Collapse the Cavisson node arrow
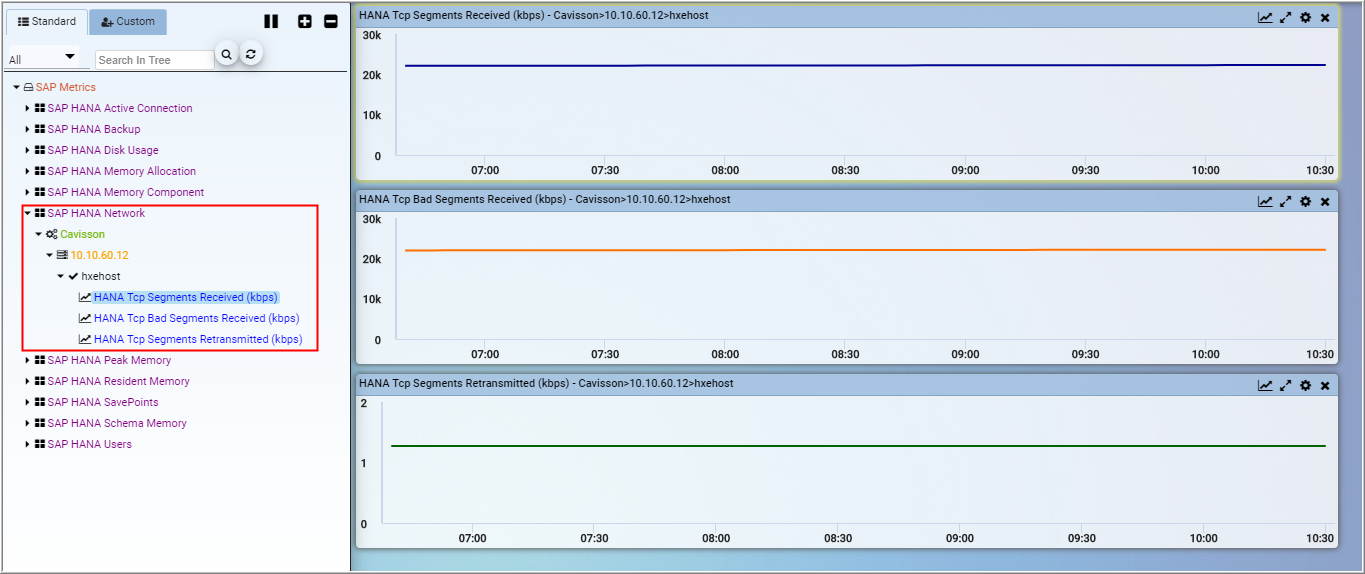The width and height of the screenshot is (1365, 574). coord(39,234)
